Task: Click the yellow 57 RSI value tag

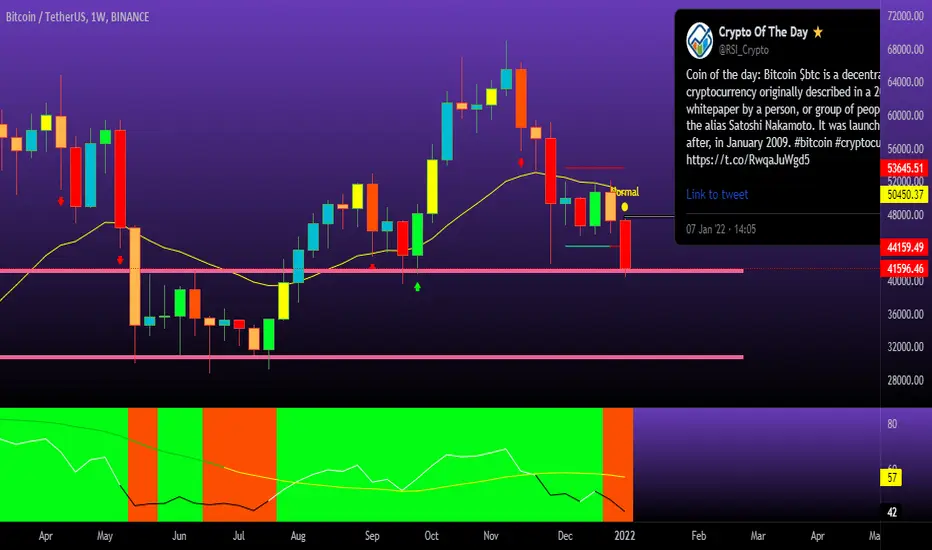Action: pos(892,477)
